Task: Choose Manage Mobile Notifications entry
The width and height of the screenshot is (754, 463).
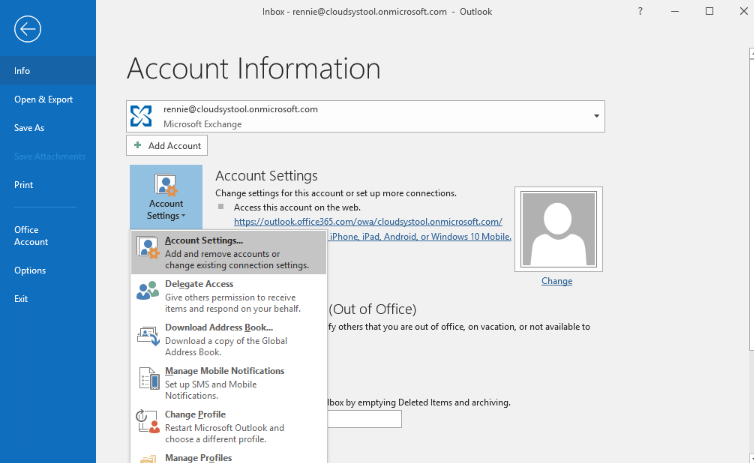Action: tap(228, 383)
